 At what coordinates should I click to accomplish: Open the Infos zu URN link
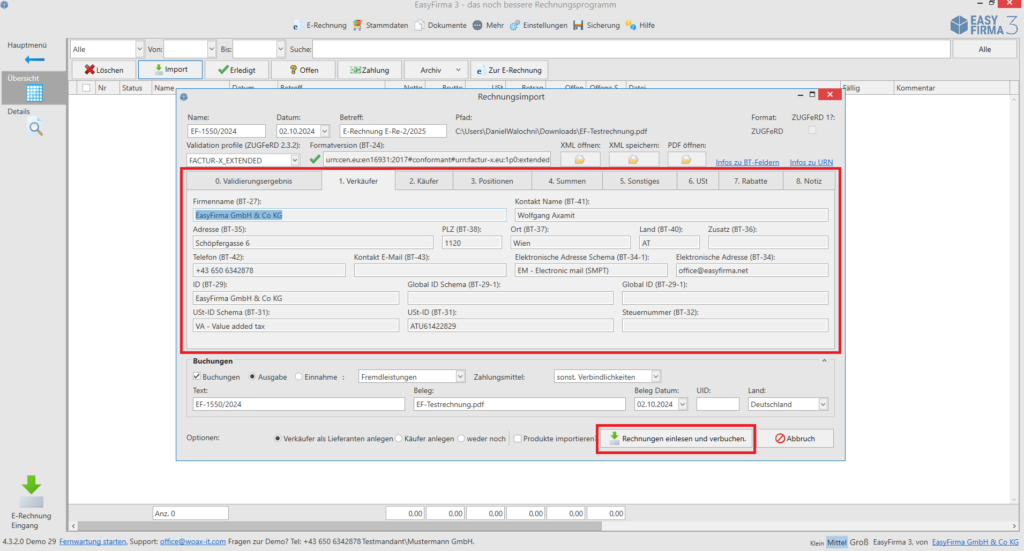coord(811,163)
